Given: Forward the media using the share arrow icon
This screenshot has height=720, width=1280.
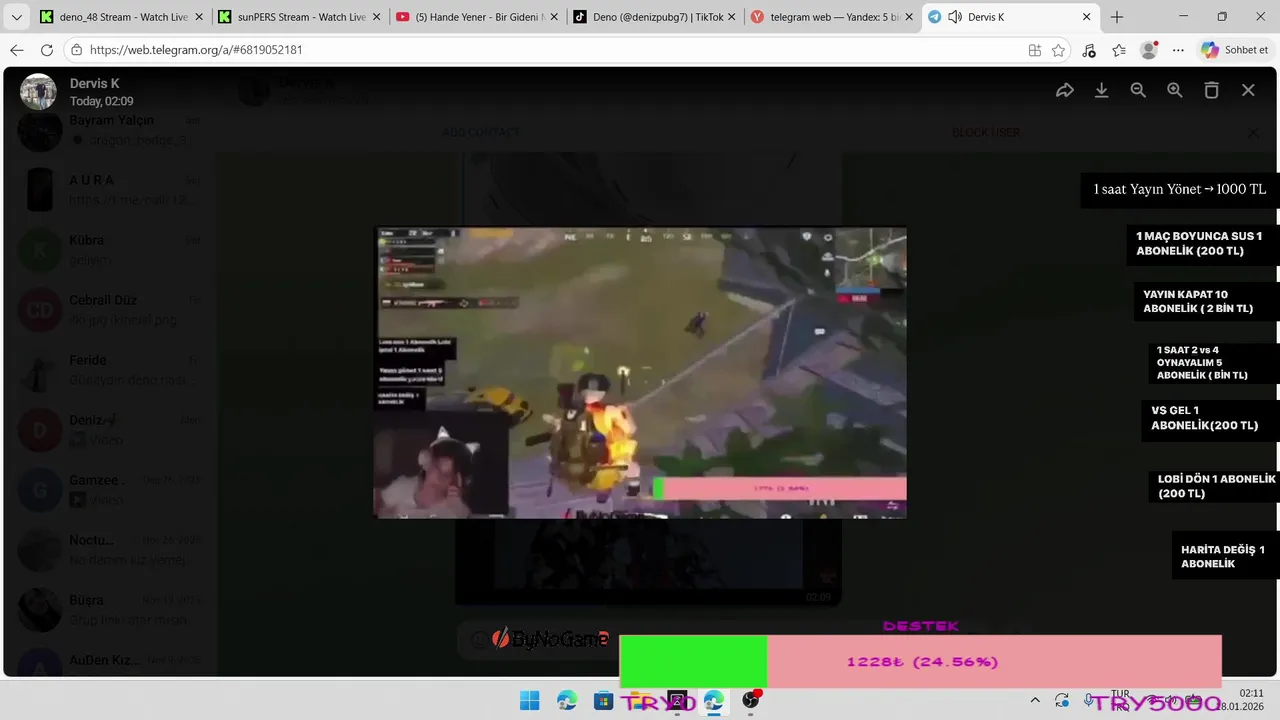Looking at the screenshot, I should click(1065, 90).
